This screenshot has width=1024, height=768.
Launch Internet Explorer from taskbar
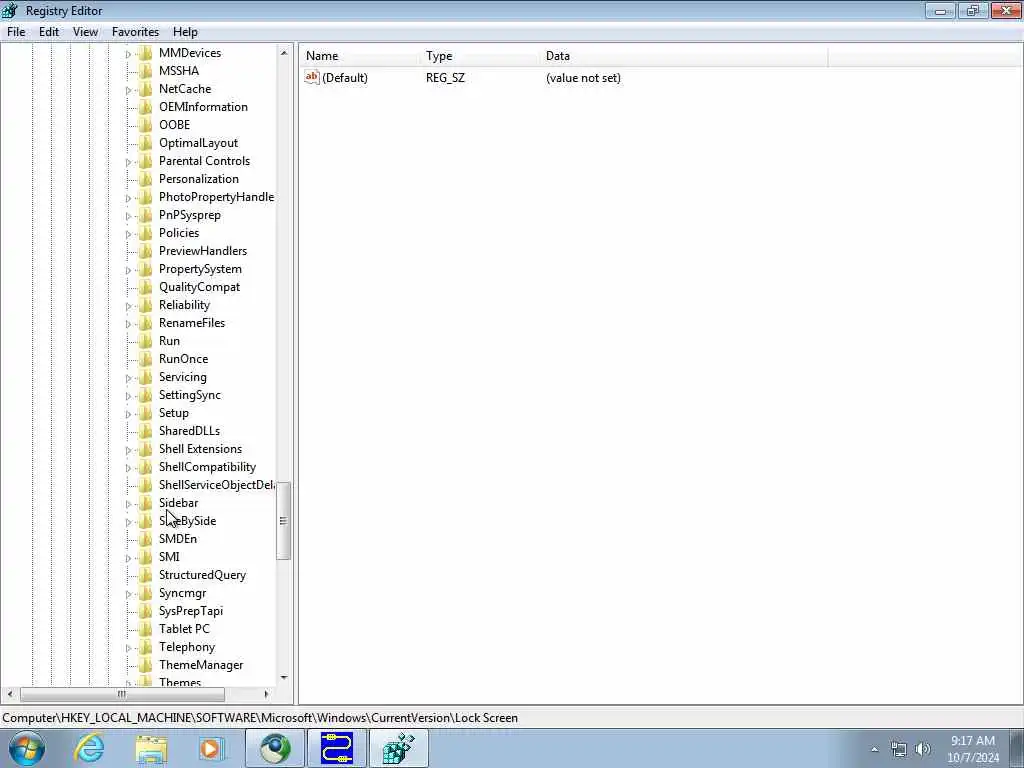(89, 748)
